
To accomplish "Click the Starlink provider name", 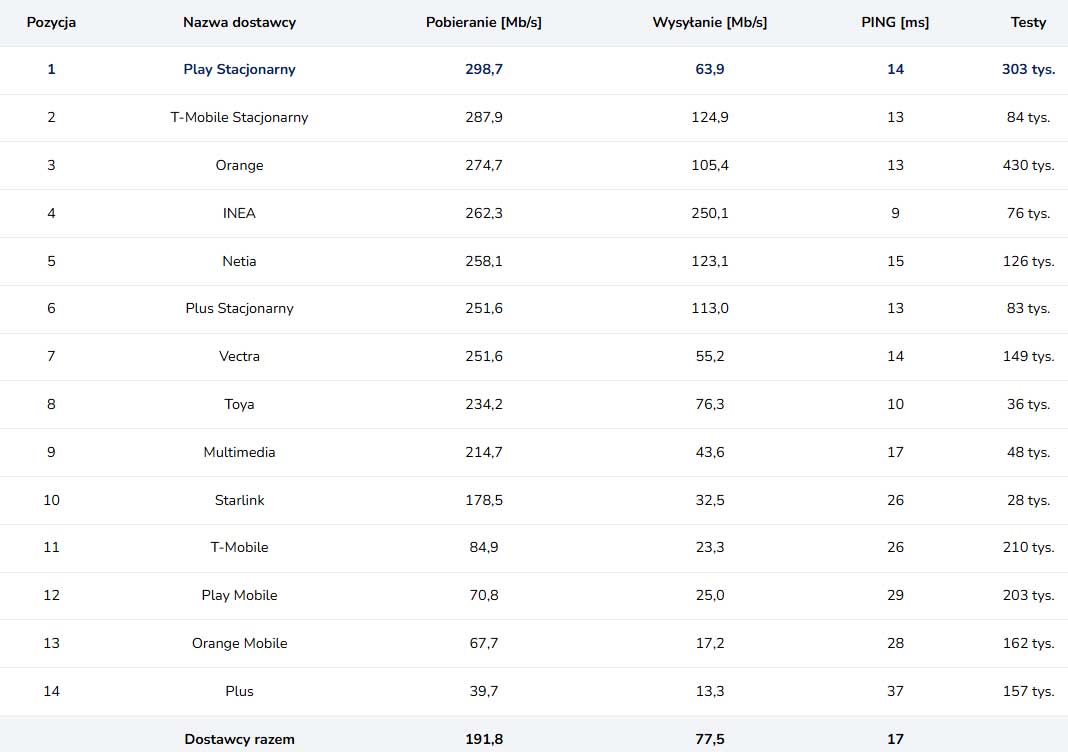I will click(239, 500).
